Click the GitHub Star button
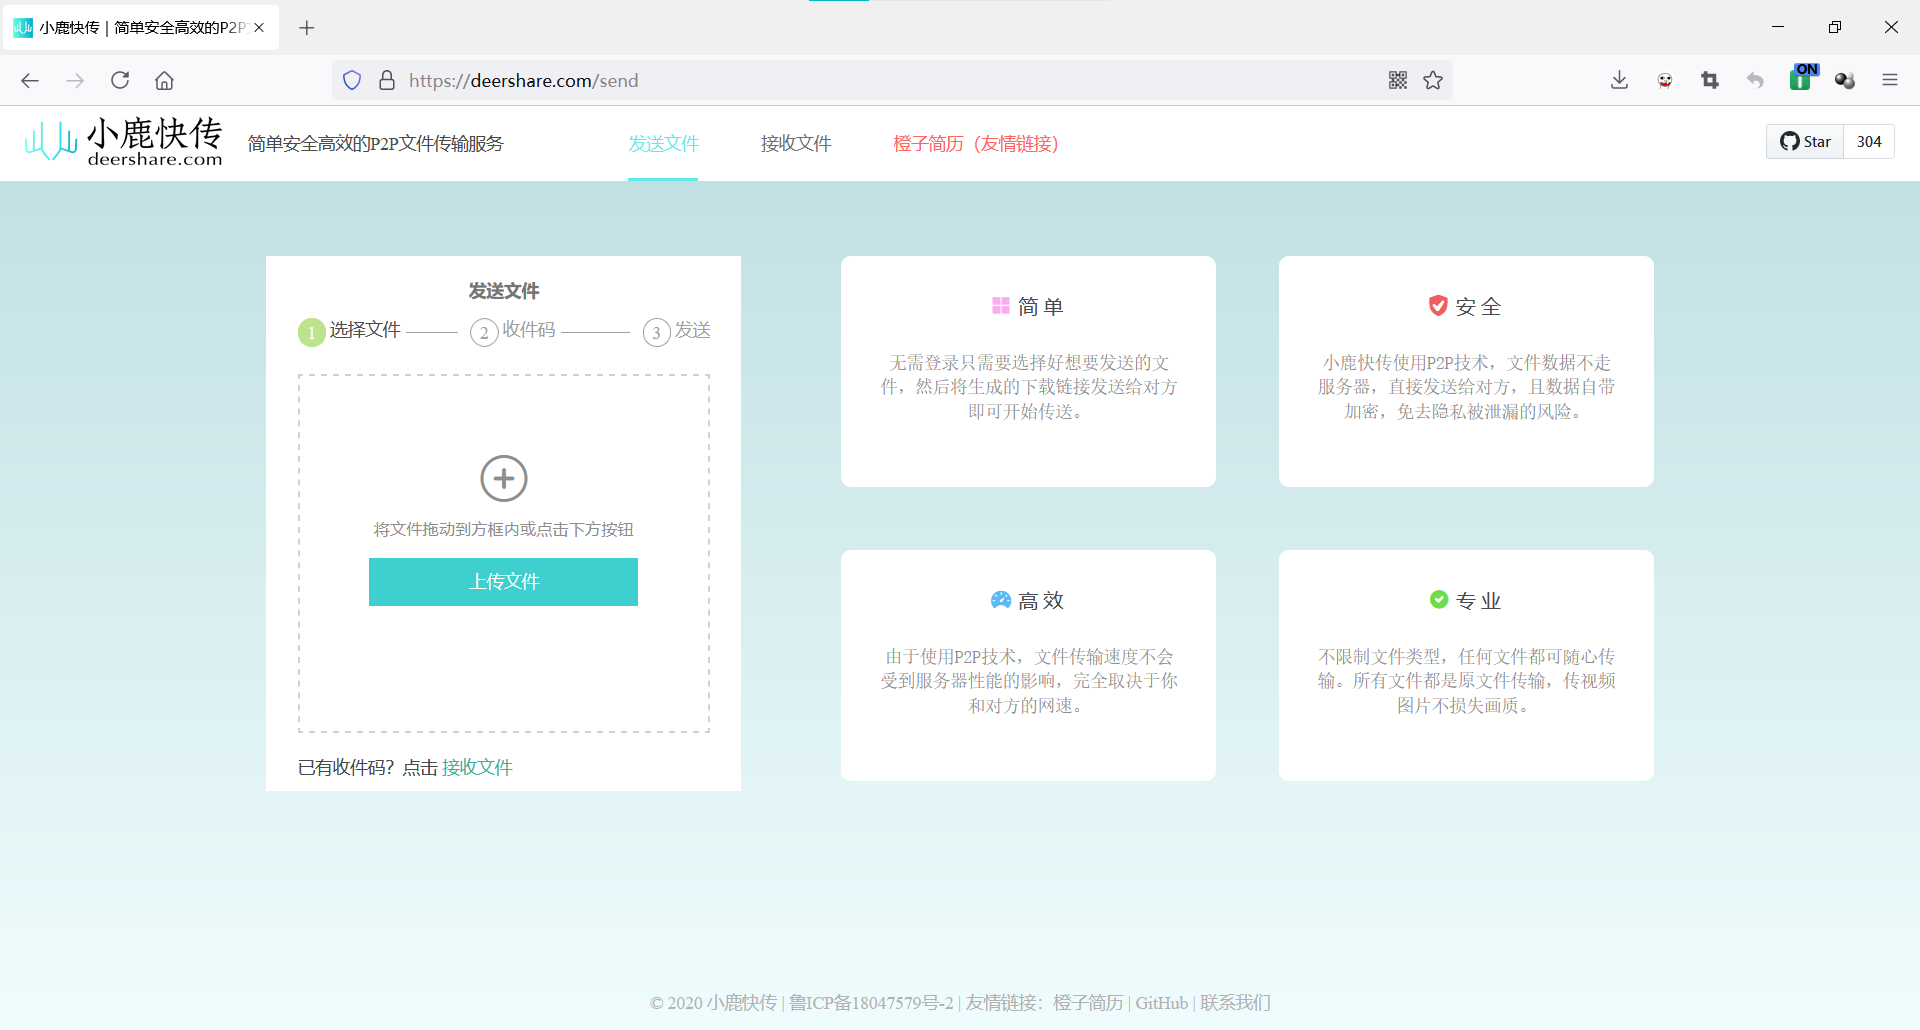The width and height of the screenshot is (1920, 1030). pyautogui.click(x=1805, y=142)
